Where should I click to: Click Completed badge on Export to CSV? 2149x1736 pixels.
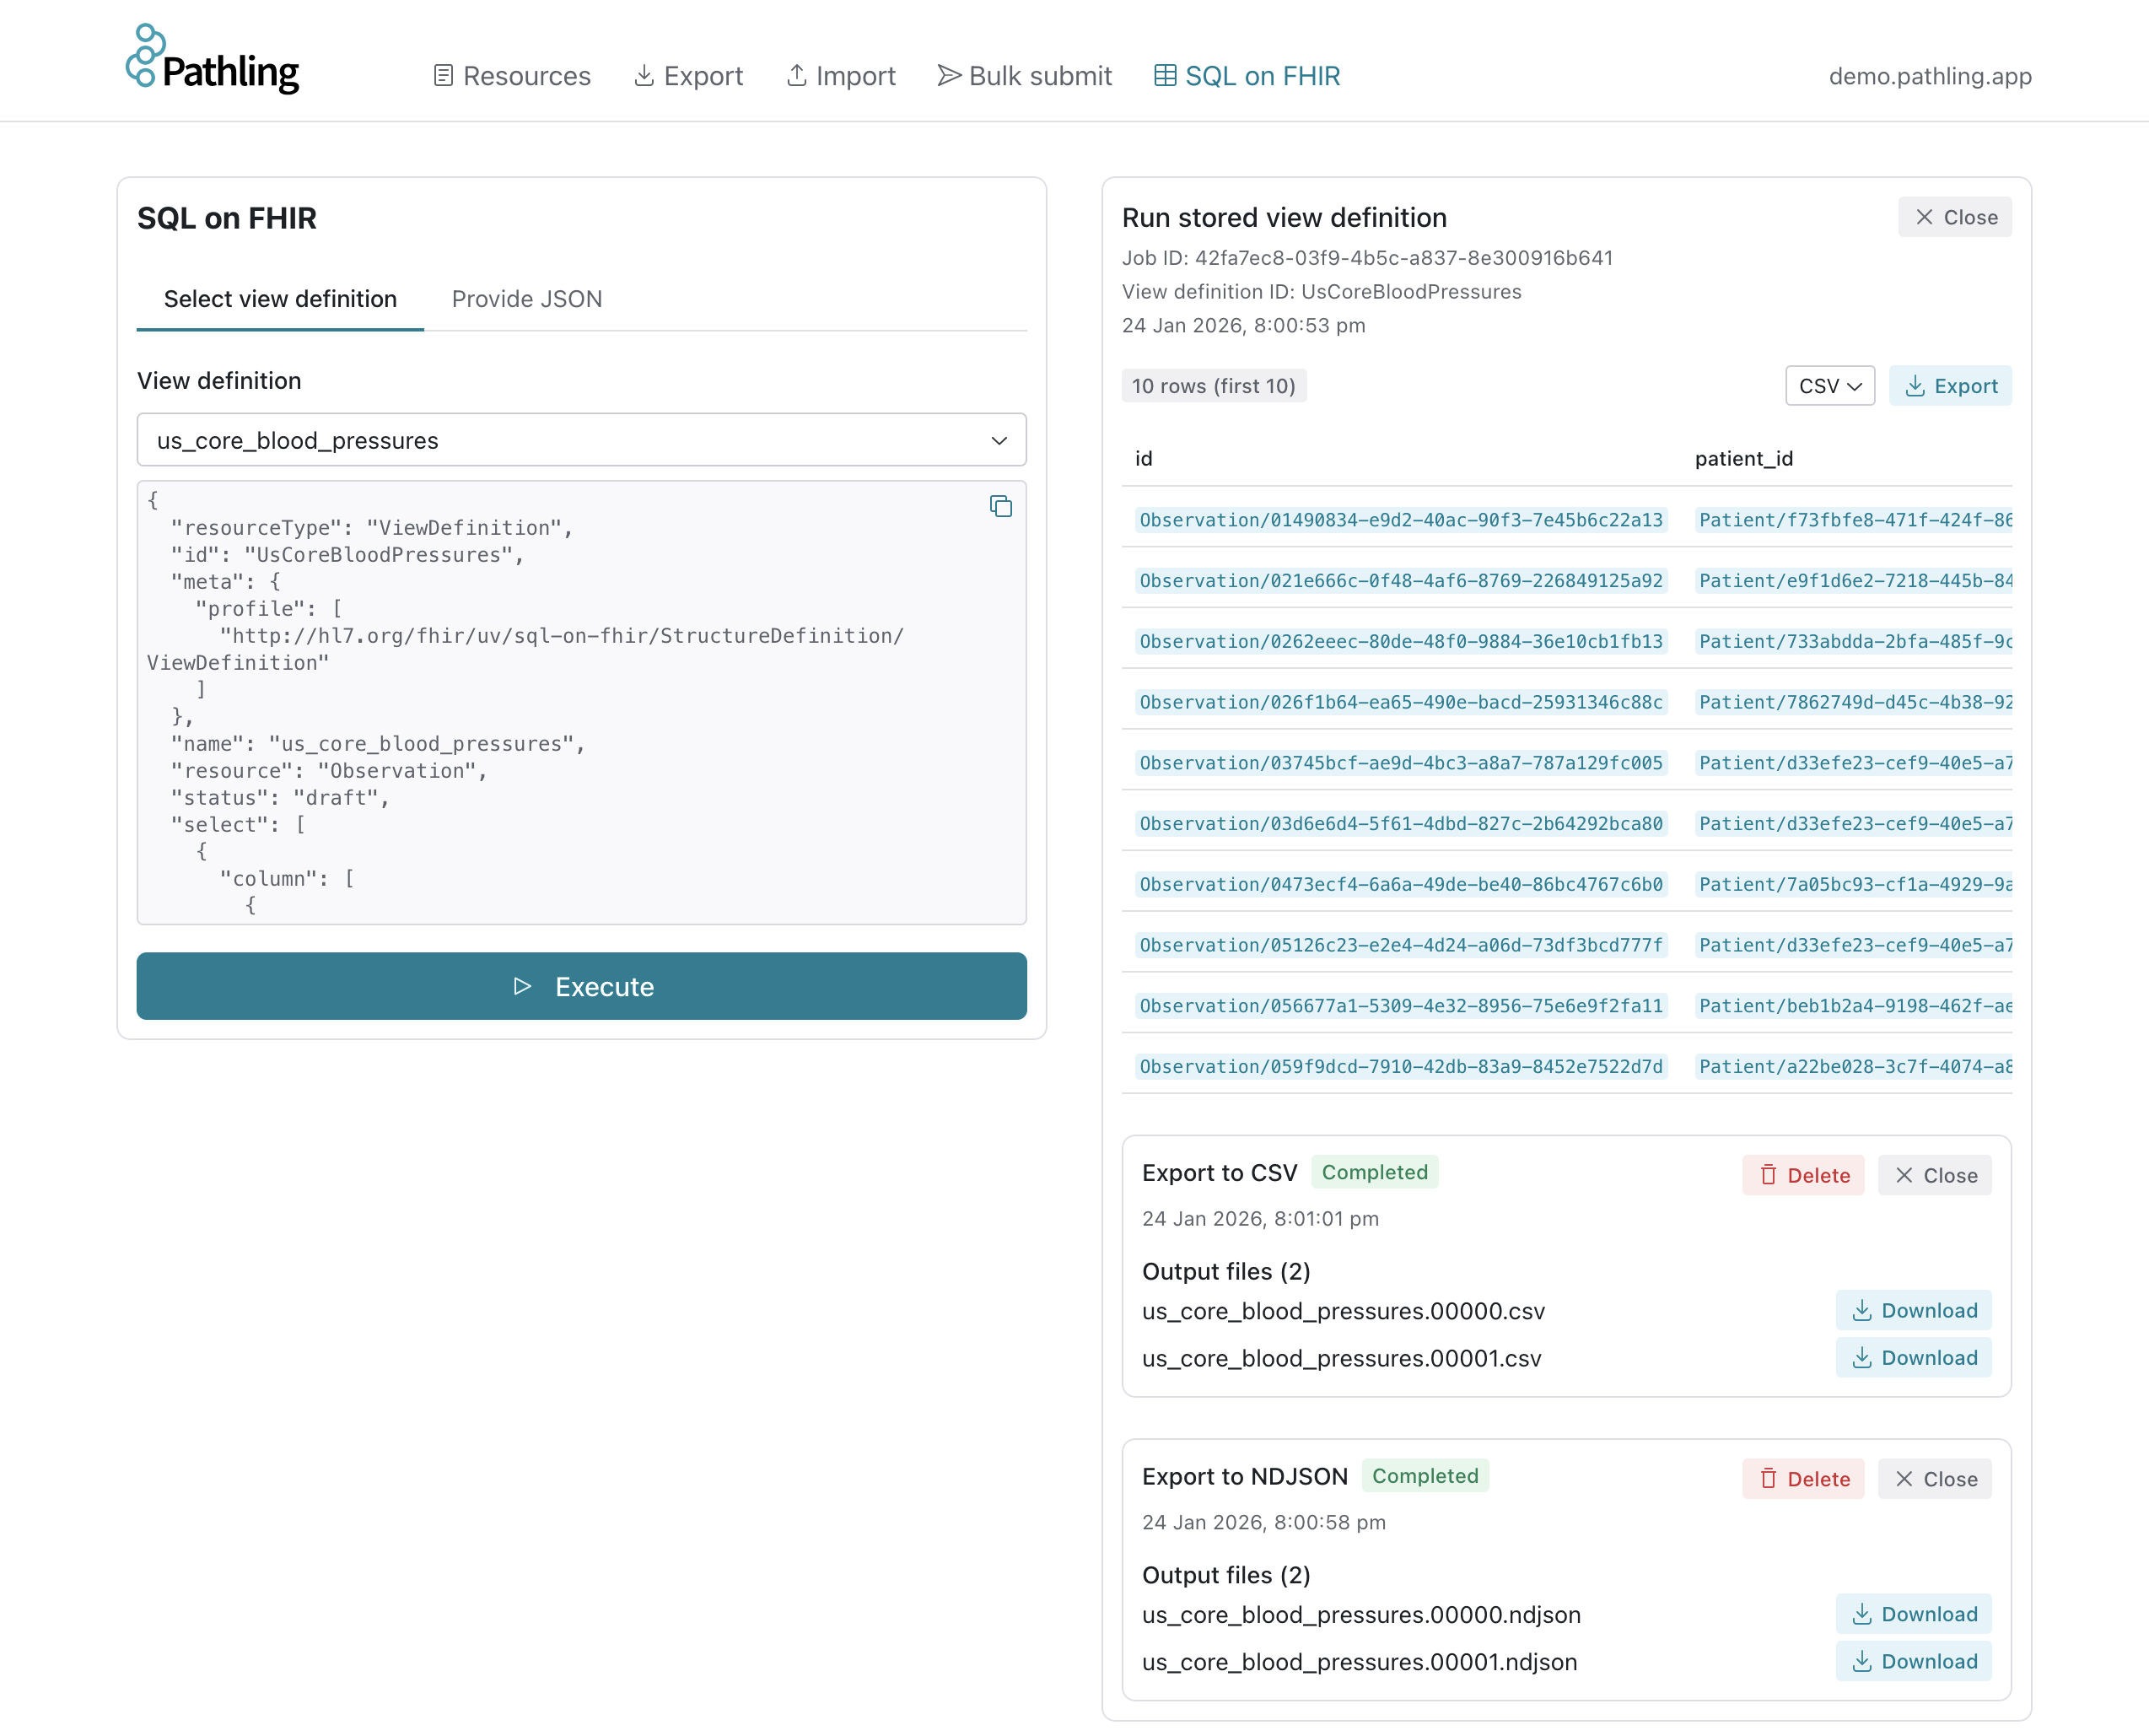(1375, 1172)
